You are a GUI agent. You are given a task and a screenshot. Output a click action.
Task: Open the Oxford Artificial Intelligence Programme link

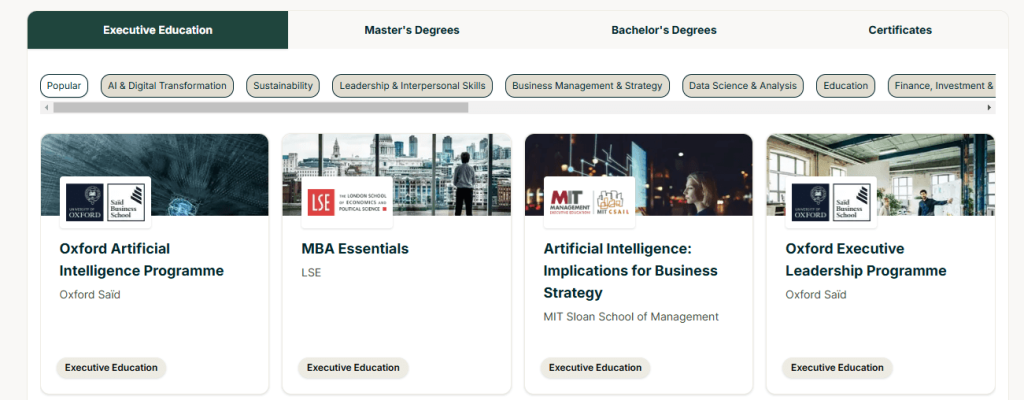(x=141, y=259)
